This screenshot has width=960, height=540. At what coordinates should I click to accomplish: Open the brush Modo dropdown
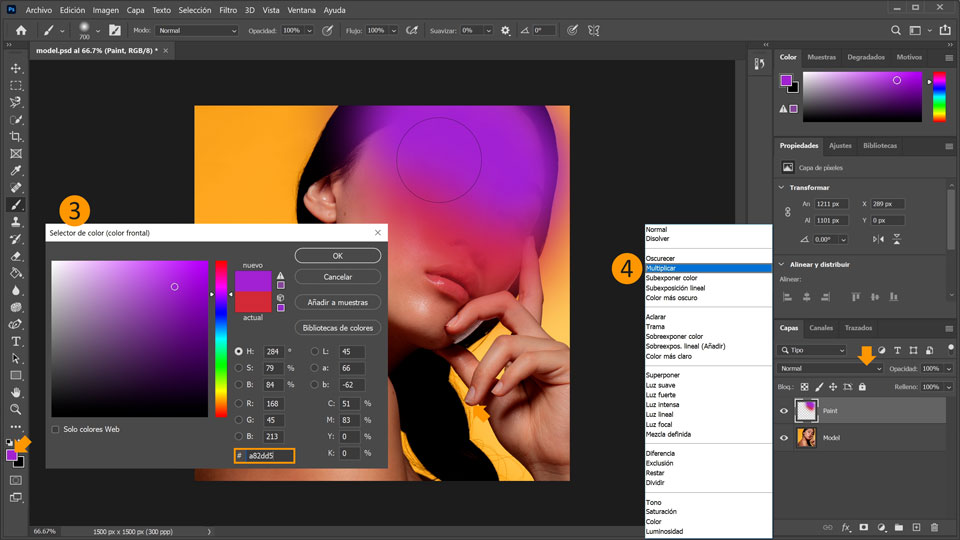click(x=197, y=31)
